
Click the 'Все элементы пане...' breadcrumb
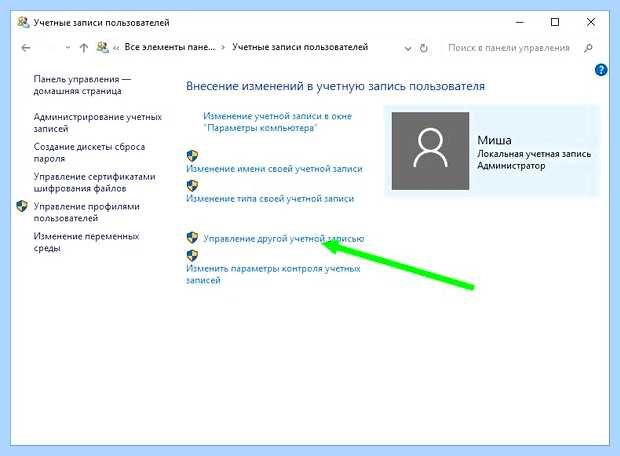tap(170, 47)
